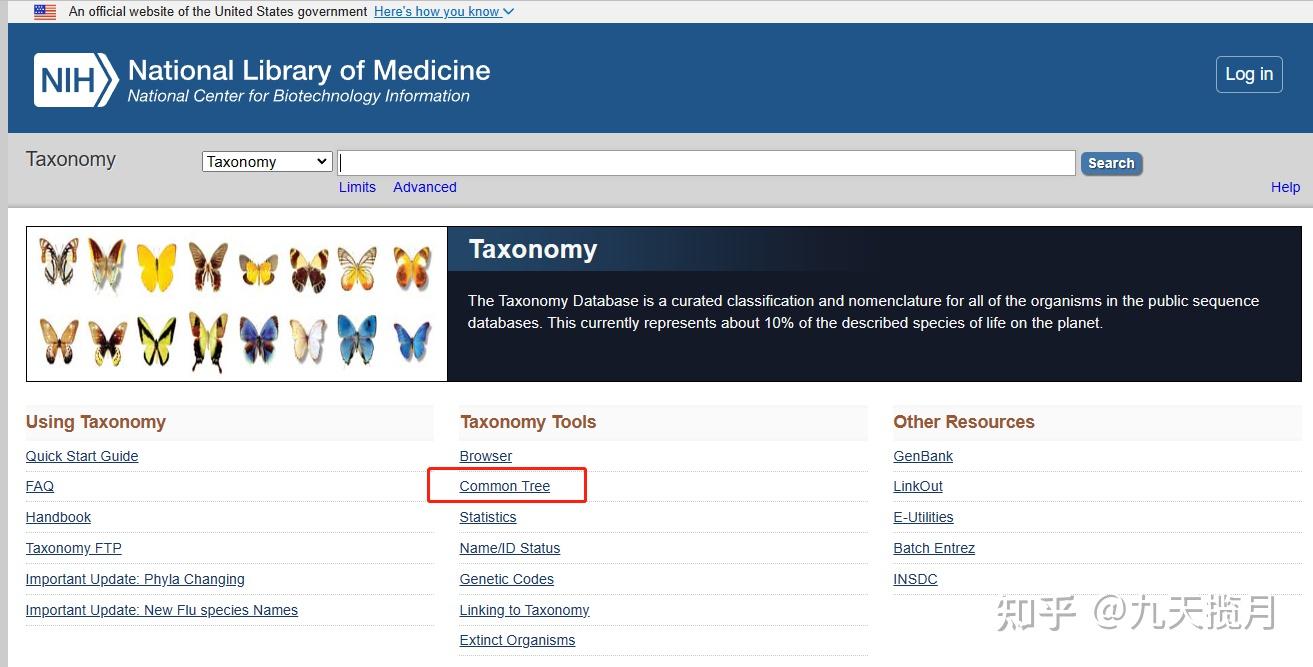Open the Limits link
1313x667 pixels.
tap(357, 187)
